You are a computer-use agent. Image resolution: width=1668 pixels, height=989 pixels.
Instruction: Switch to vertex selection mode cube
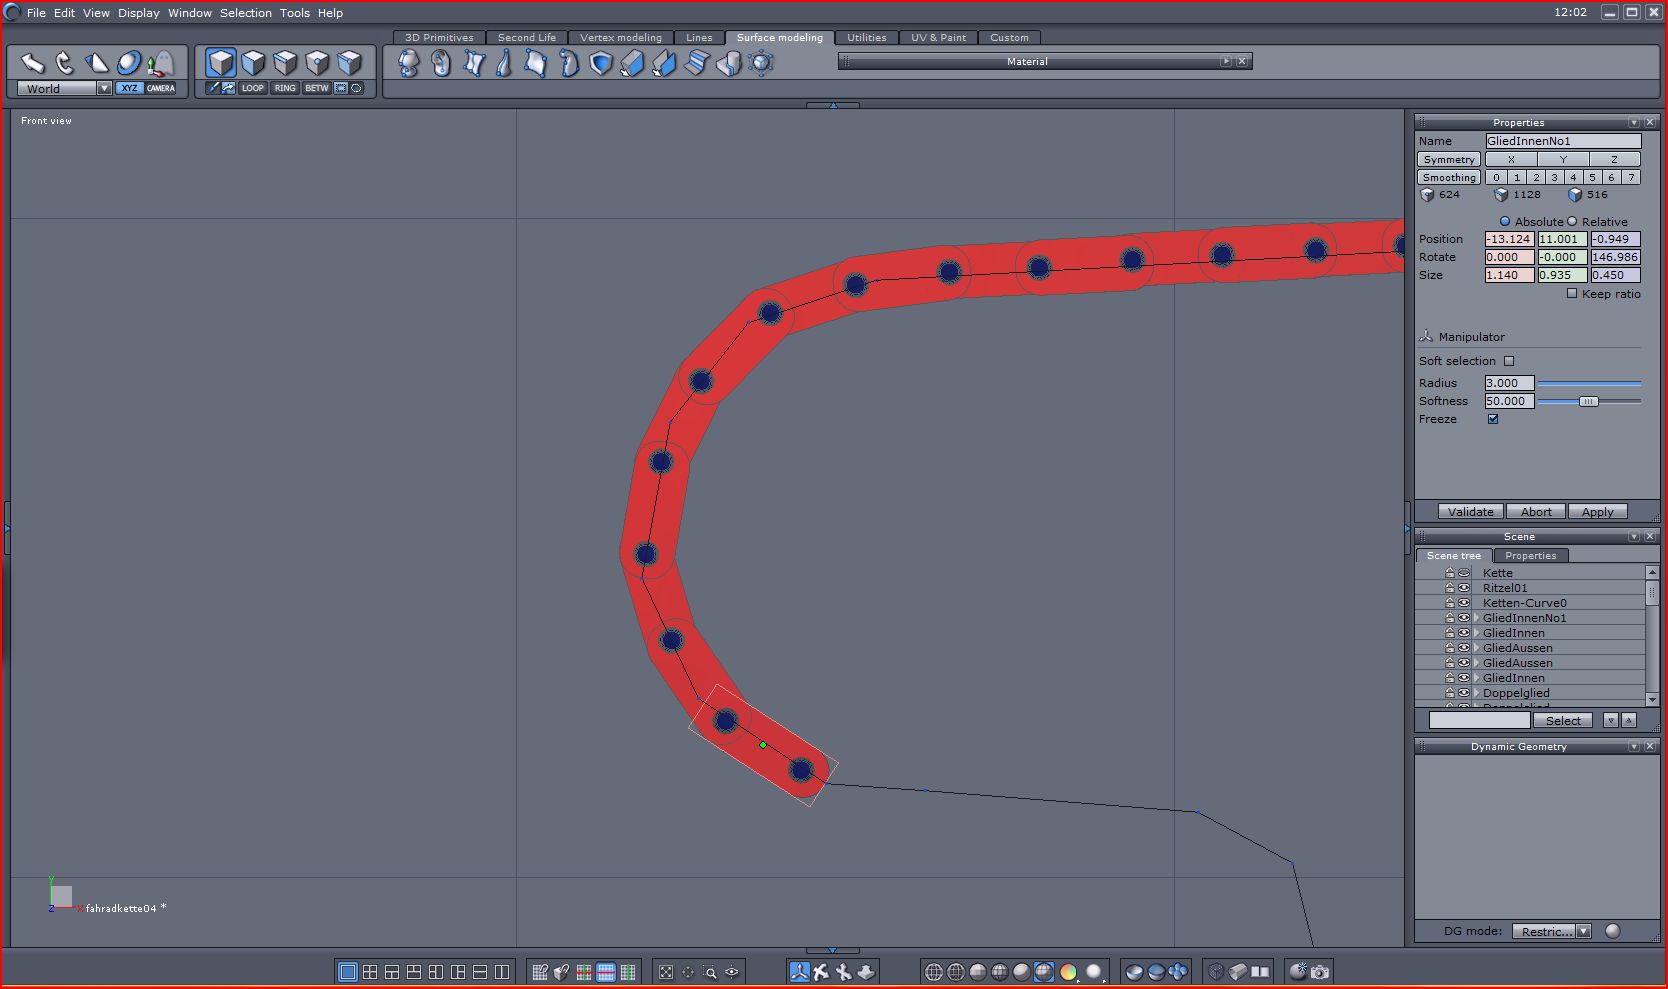[x=317, y=63]
